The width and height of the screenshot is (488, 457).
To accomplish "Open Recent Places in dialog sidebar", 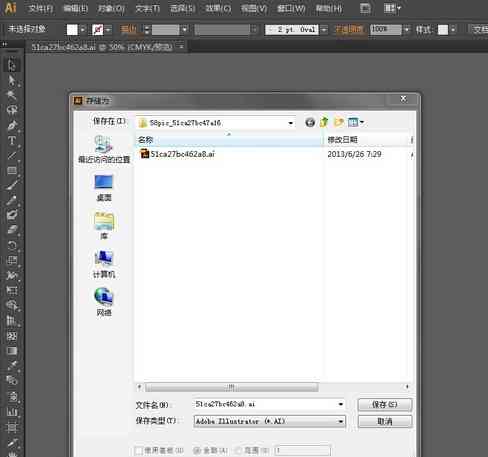I will (x=104, y=150).
